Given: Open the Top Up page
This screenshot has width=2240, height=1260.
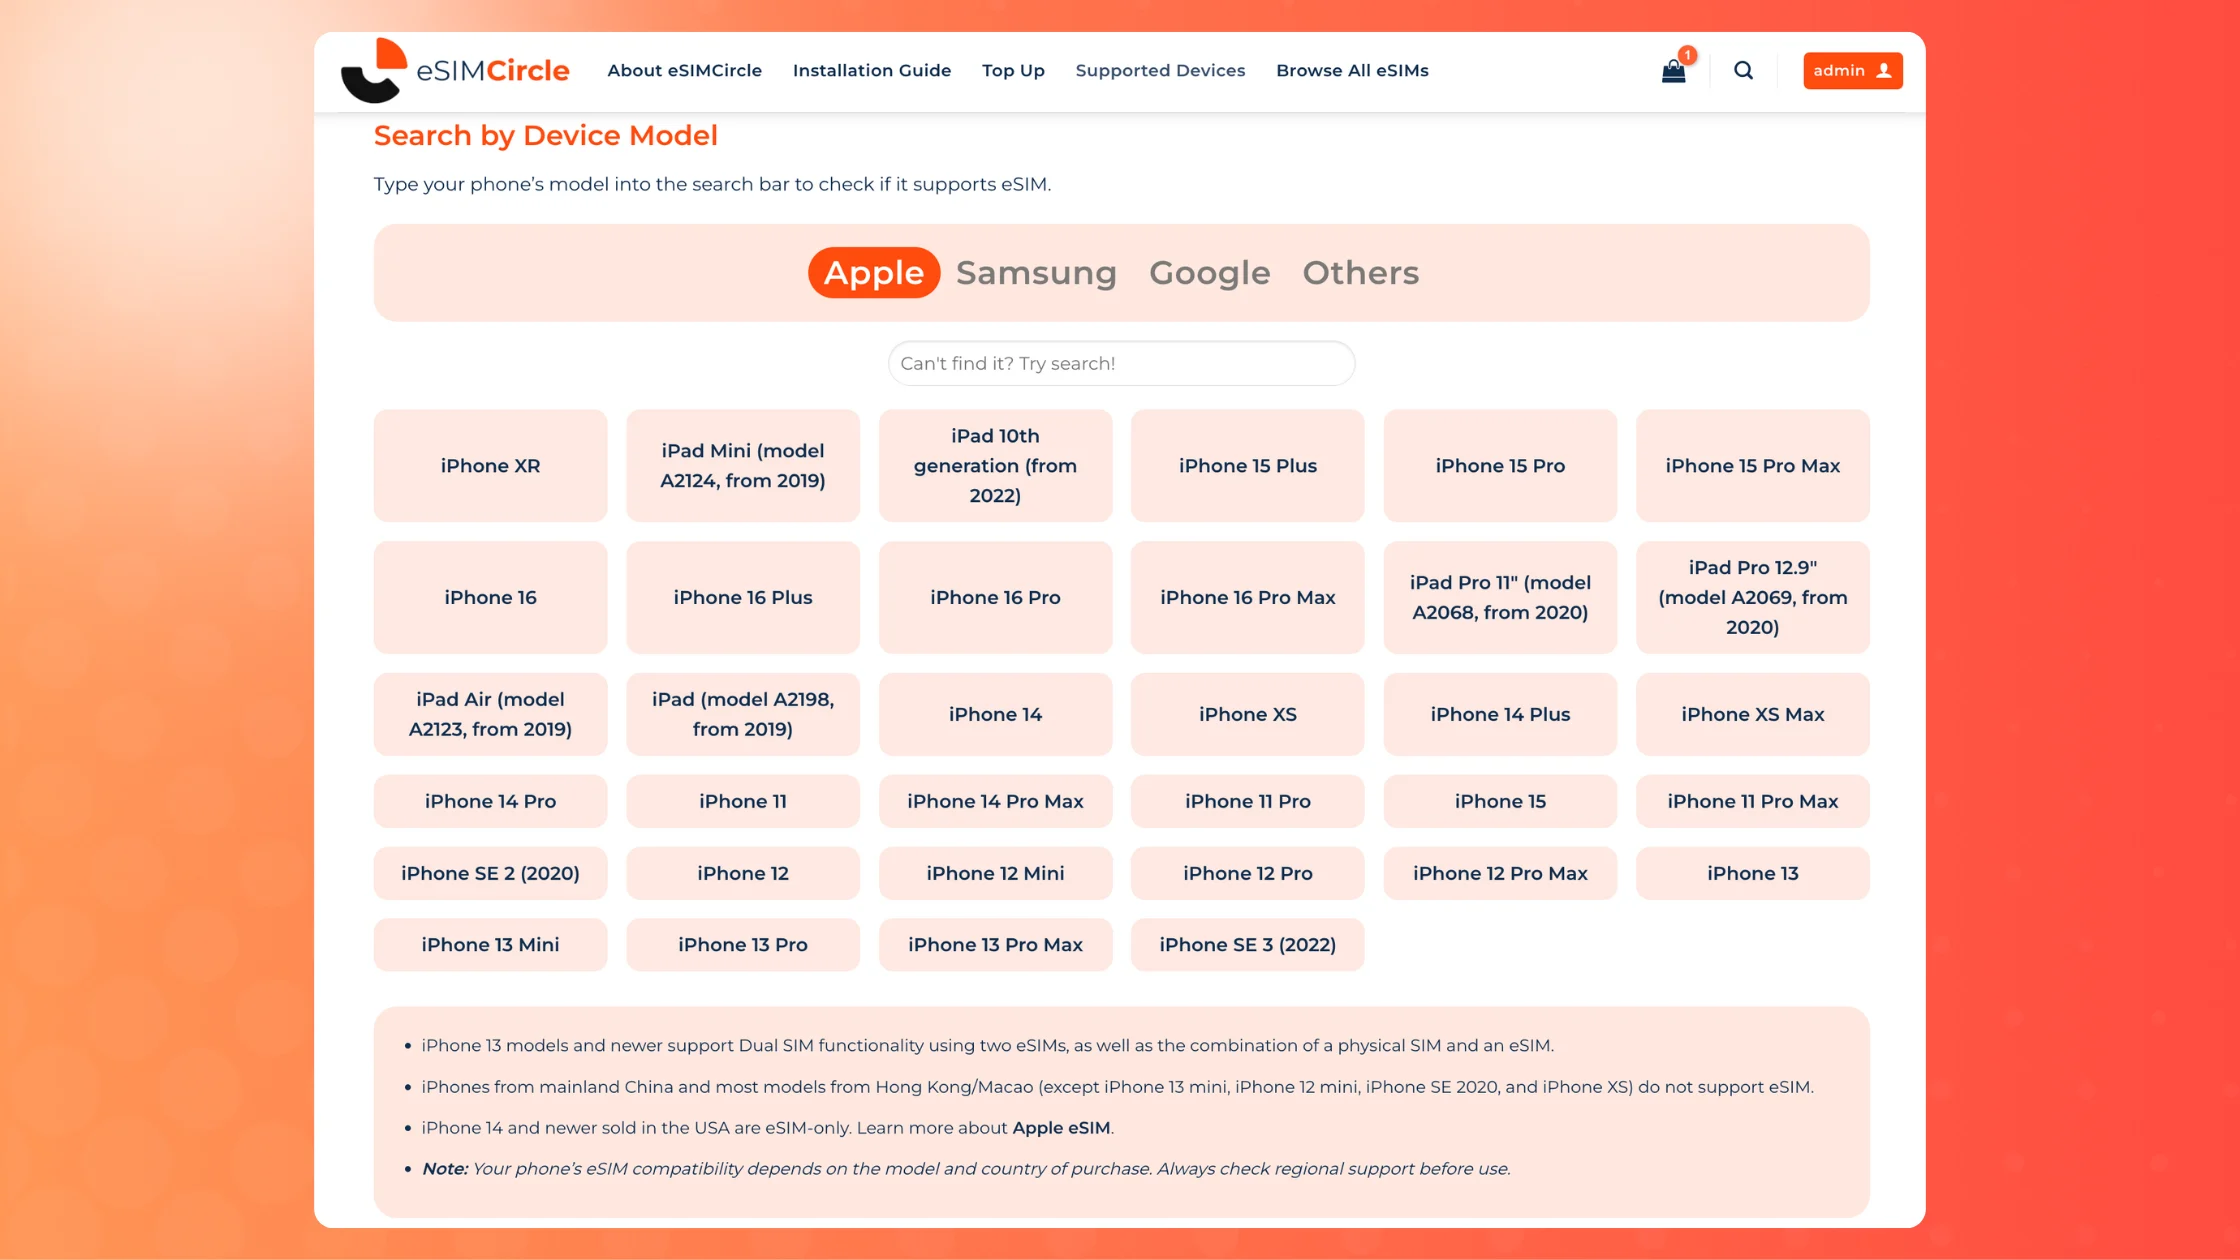Looking at the screenshot, I should 1013,70.
